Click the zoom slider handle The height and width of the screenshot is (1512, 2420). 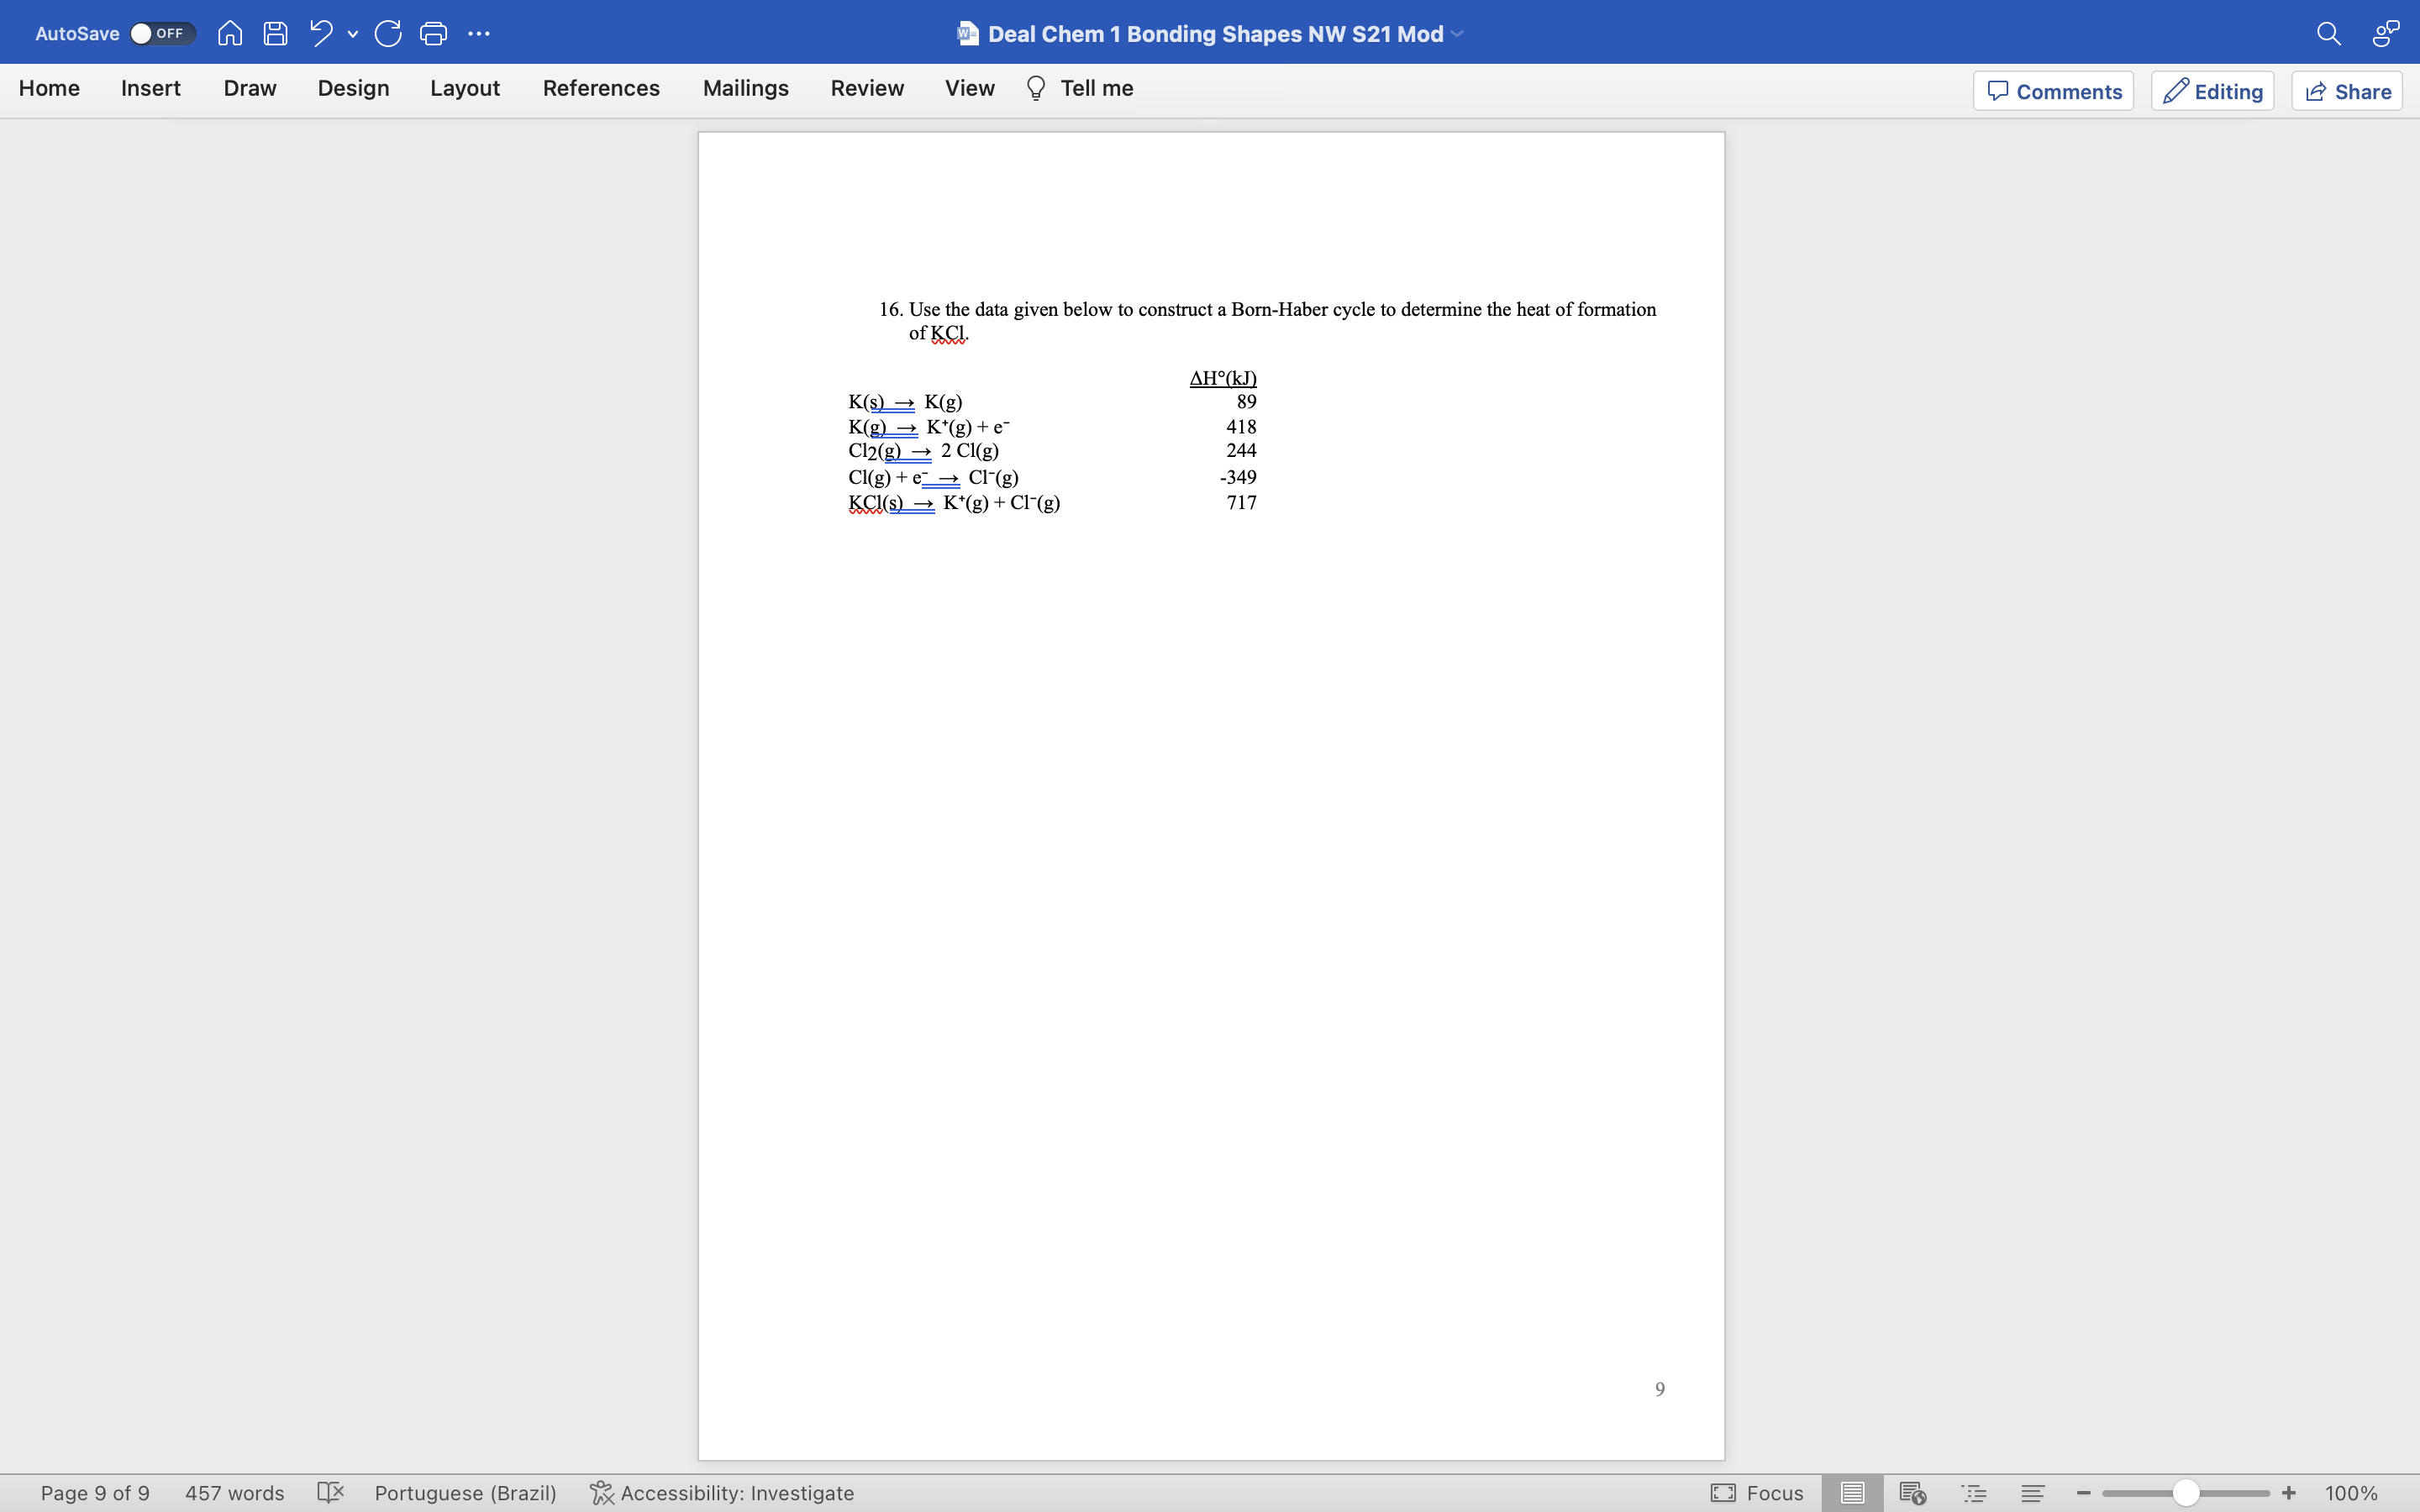point(2185,1492)
